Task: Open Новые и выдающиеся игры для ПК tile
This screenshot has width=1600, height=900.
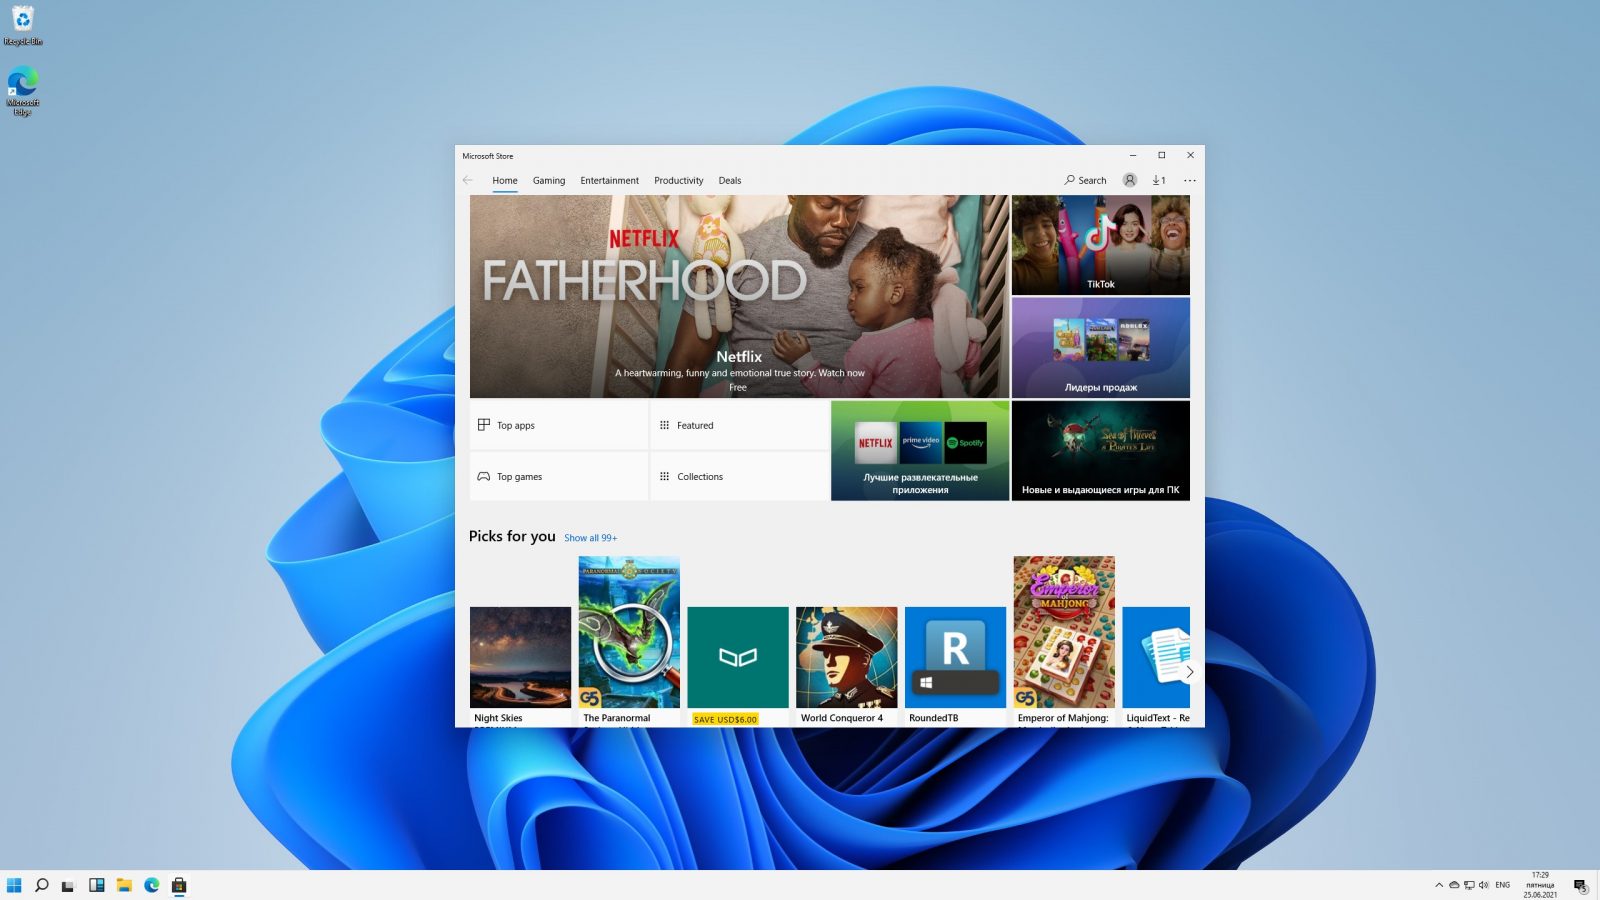Action: tap(1101, 451)
